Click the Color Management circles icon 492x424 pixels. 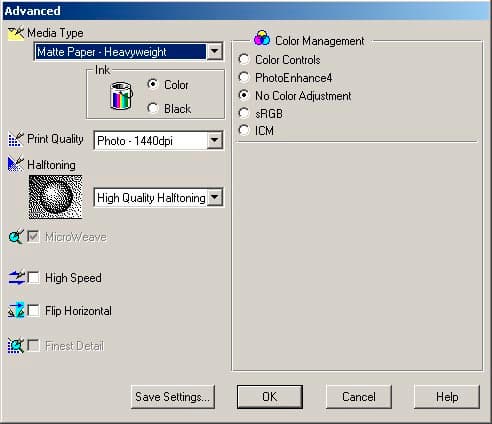(262, 38)
